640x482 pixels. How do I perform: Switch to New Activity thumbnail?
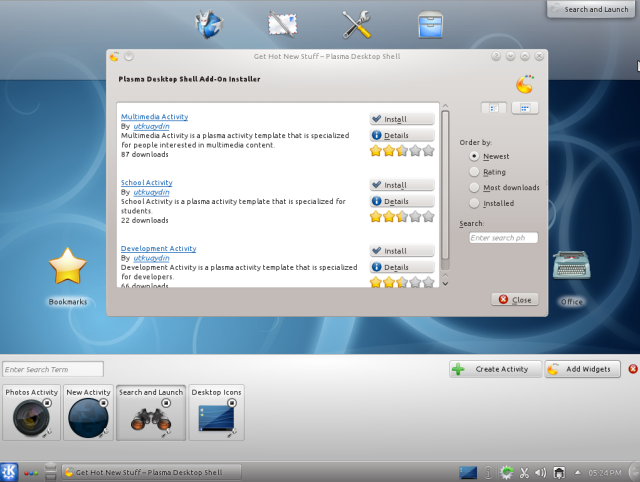(88, 413)
